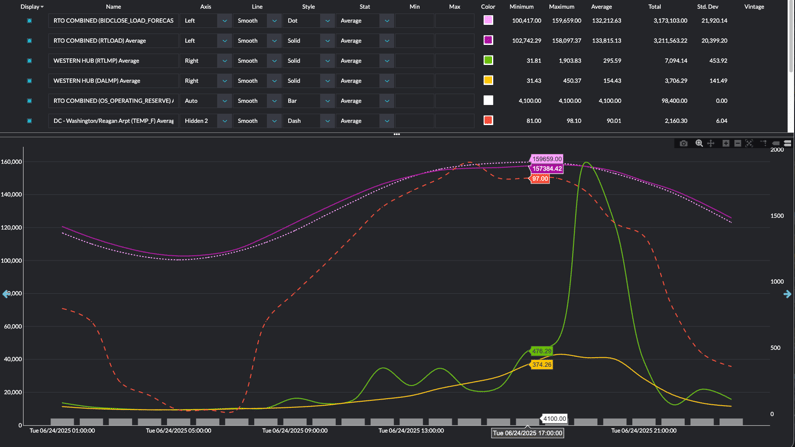The width and height of the screenshot is (795, 447).
Task: Click the Minimum column header
Action: point(522,7)
